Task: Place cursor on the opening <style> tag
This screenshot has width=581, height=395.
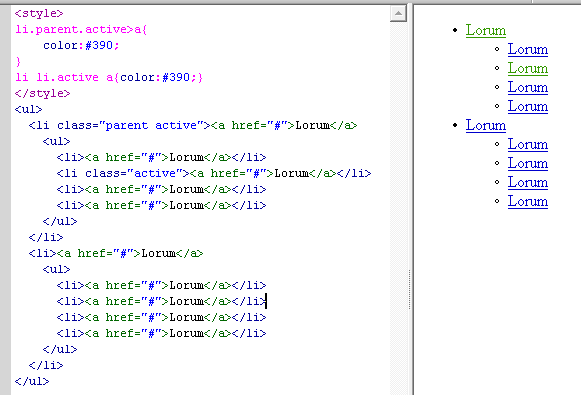Action: [x=39, y=13]
